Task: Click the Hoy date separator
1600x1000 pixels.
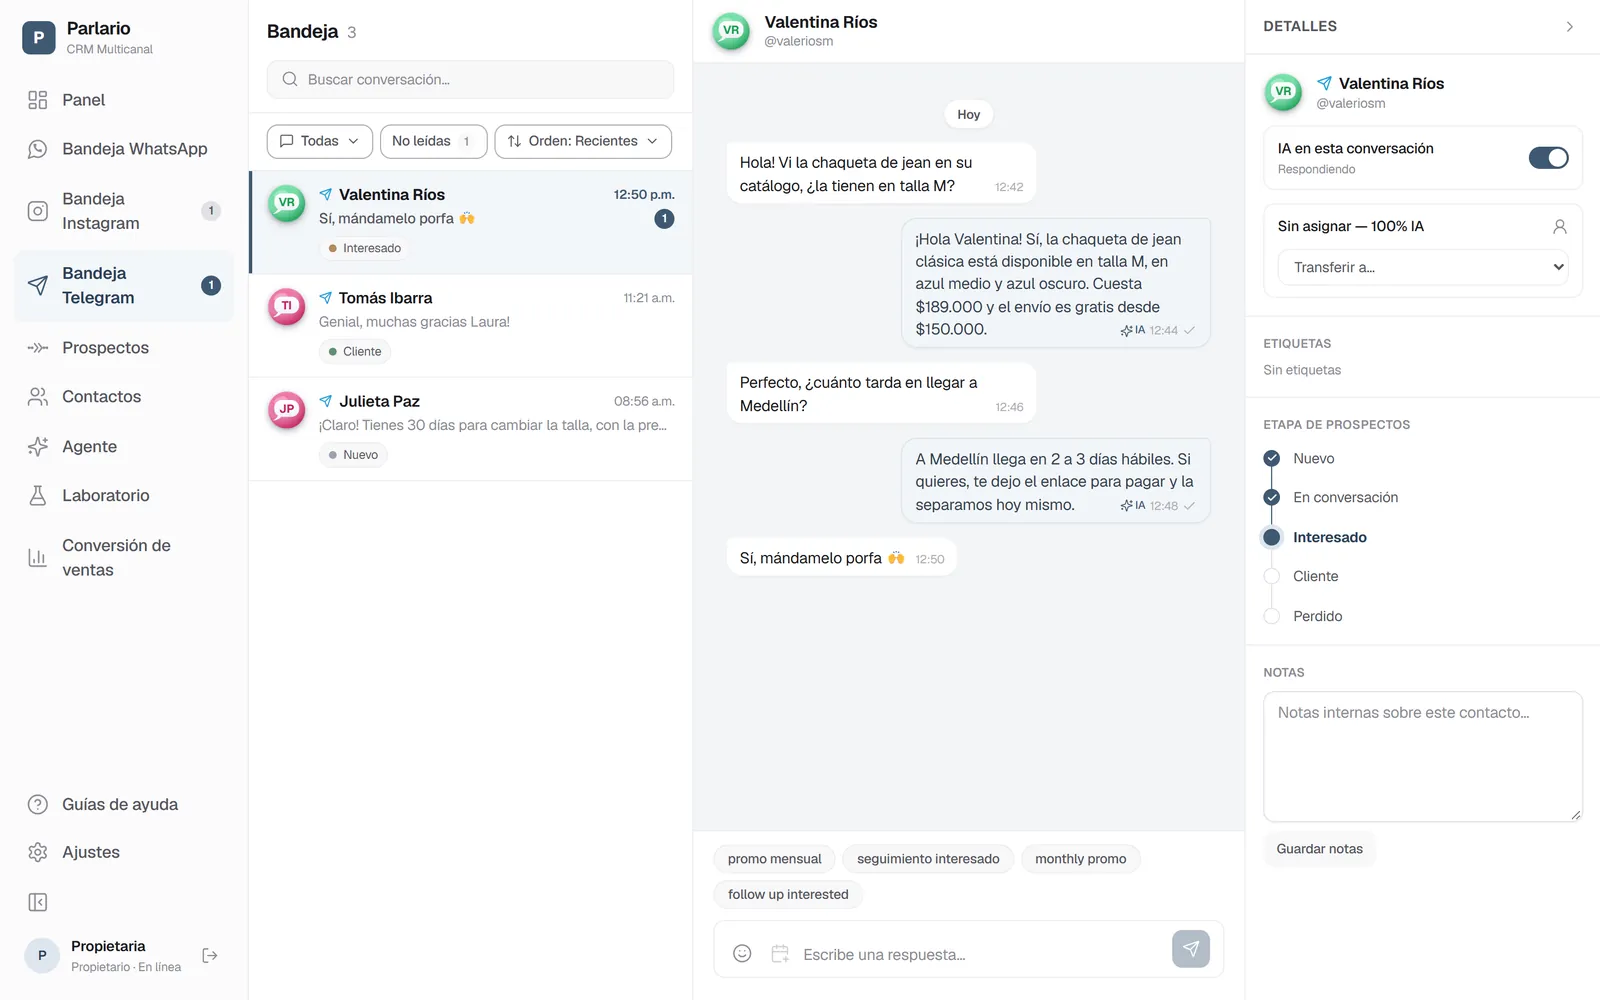Action: [x=968, y=114]
